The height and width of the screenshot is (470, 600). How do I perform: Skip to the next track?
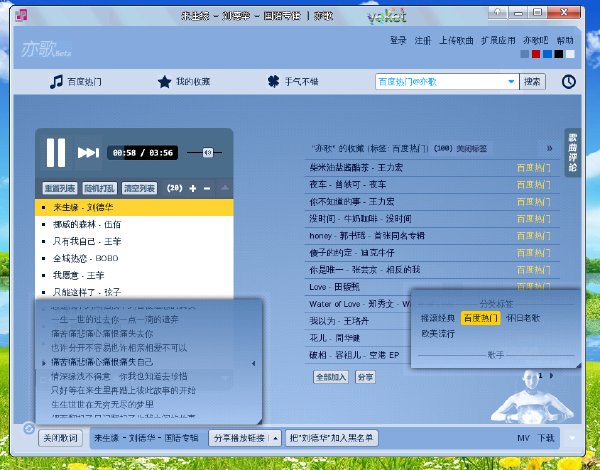(x=88, y=153)
